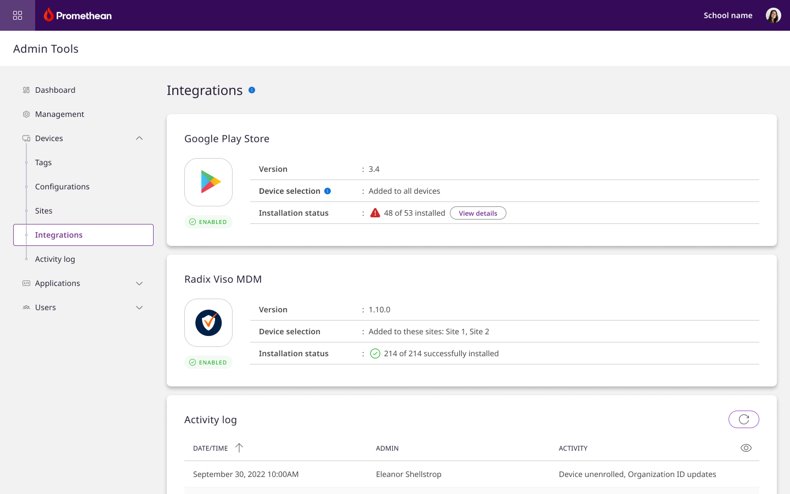Collapse the Devices section chevron

140,139
